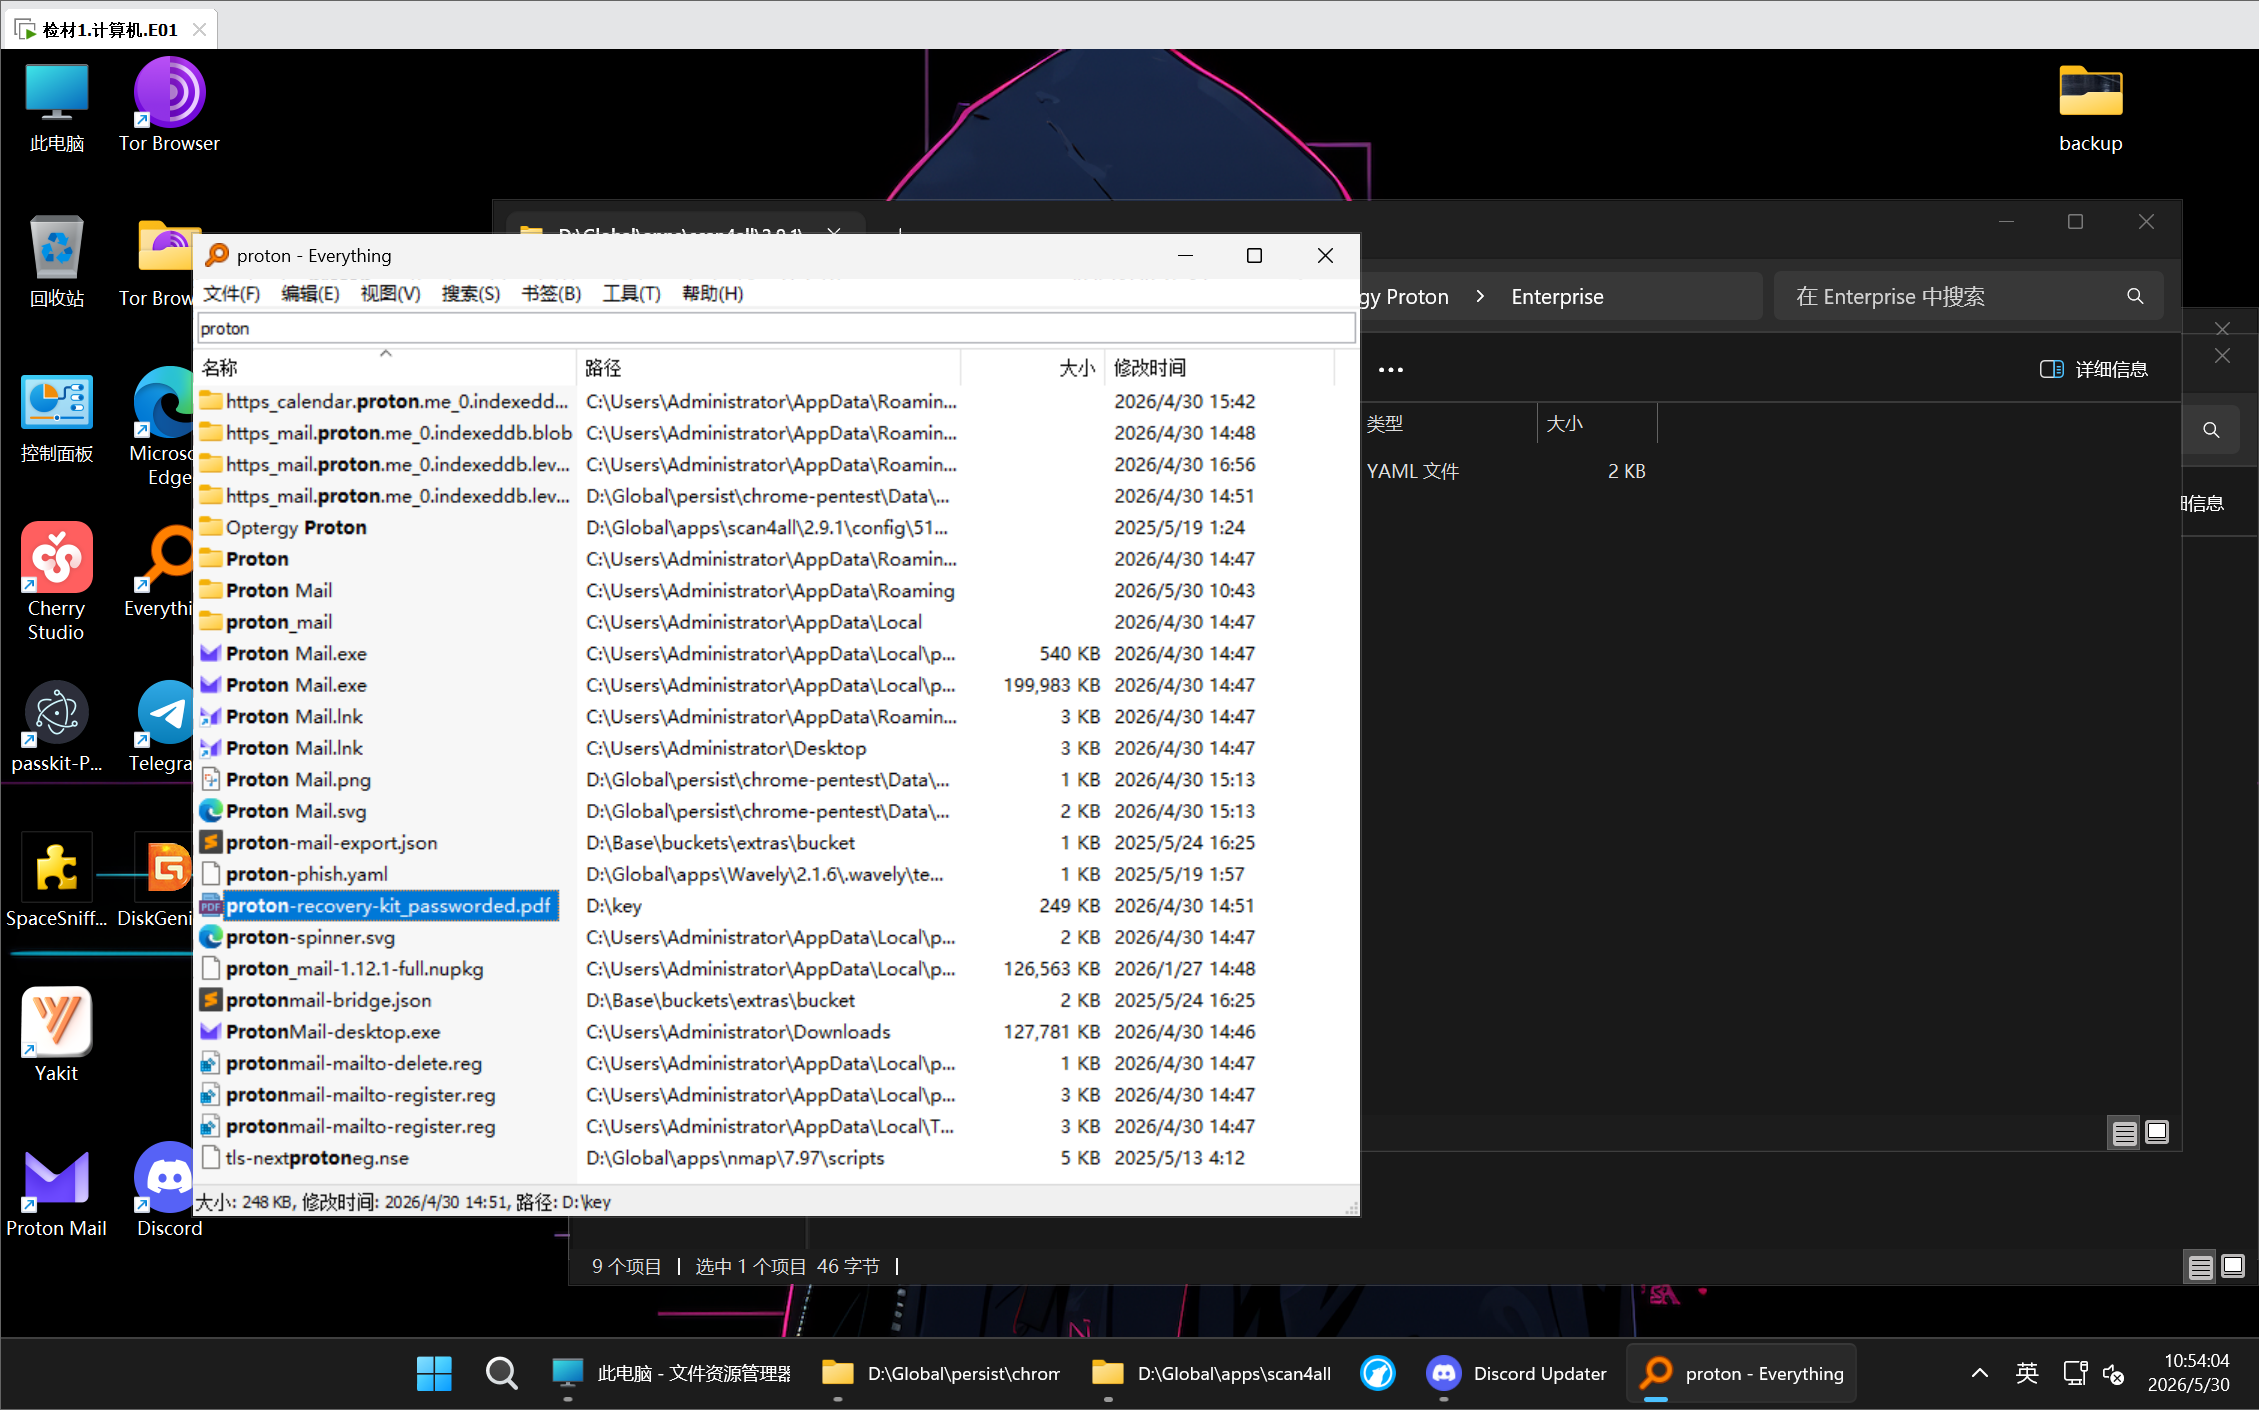Screen dimensions: 2259x1410
Task: Launch SpaceSniffer desktop icon
Action: 57,880
